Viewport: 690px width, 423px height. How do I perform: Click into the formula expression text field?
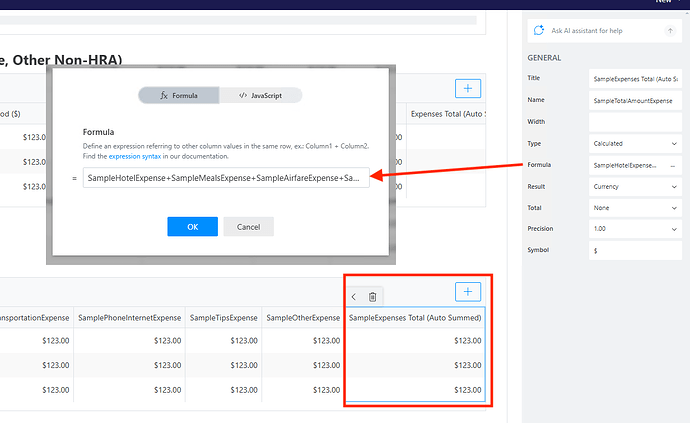(x=226, y=178)
